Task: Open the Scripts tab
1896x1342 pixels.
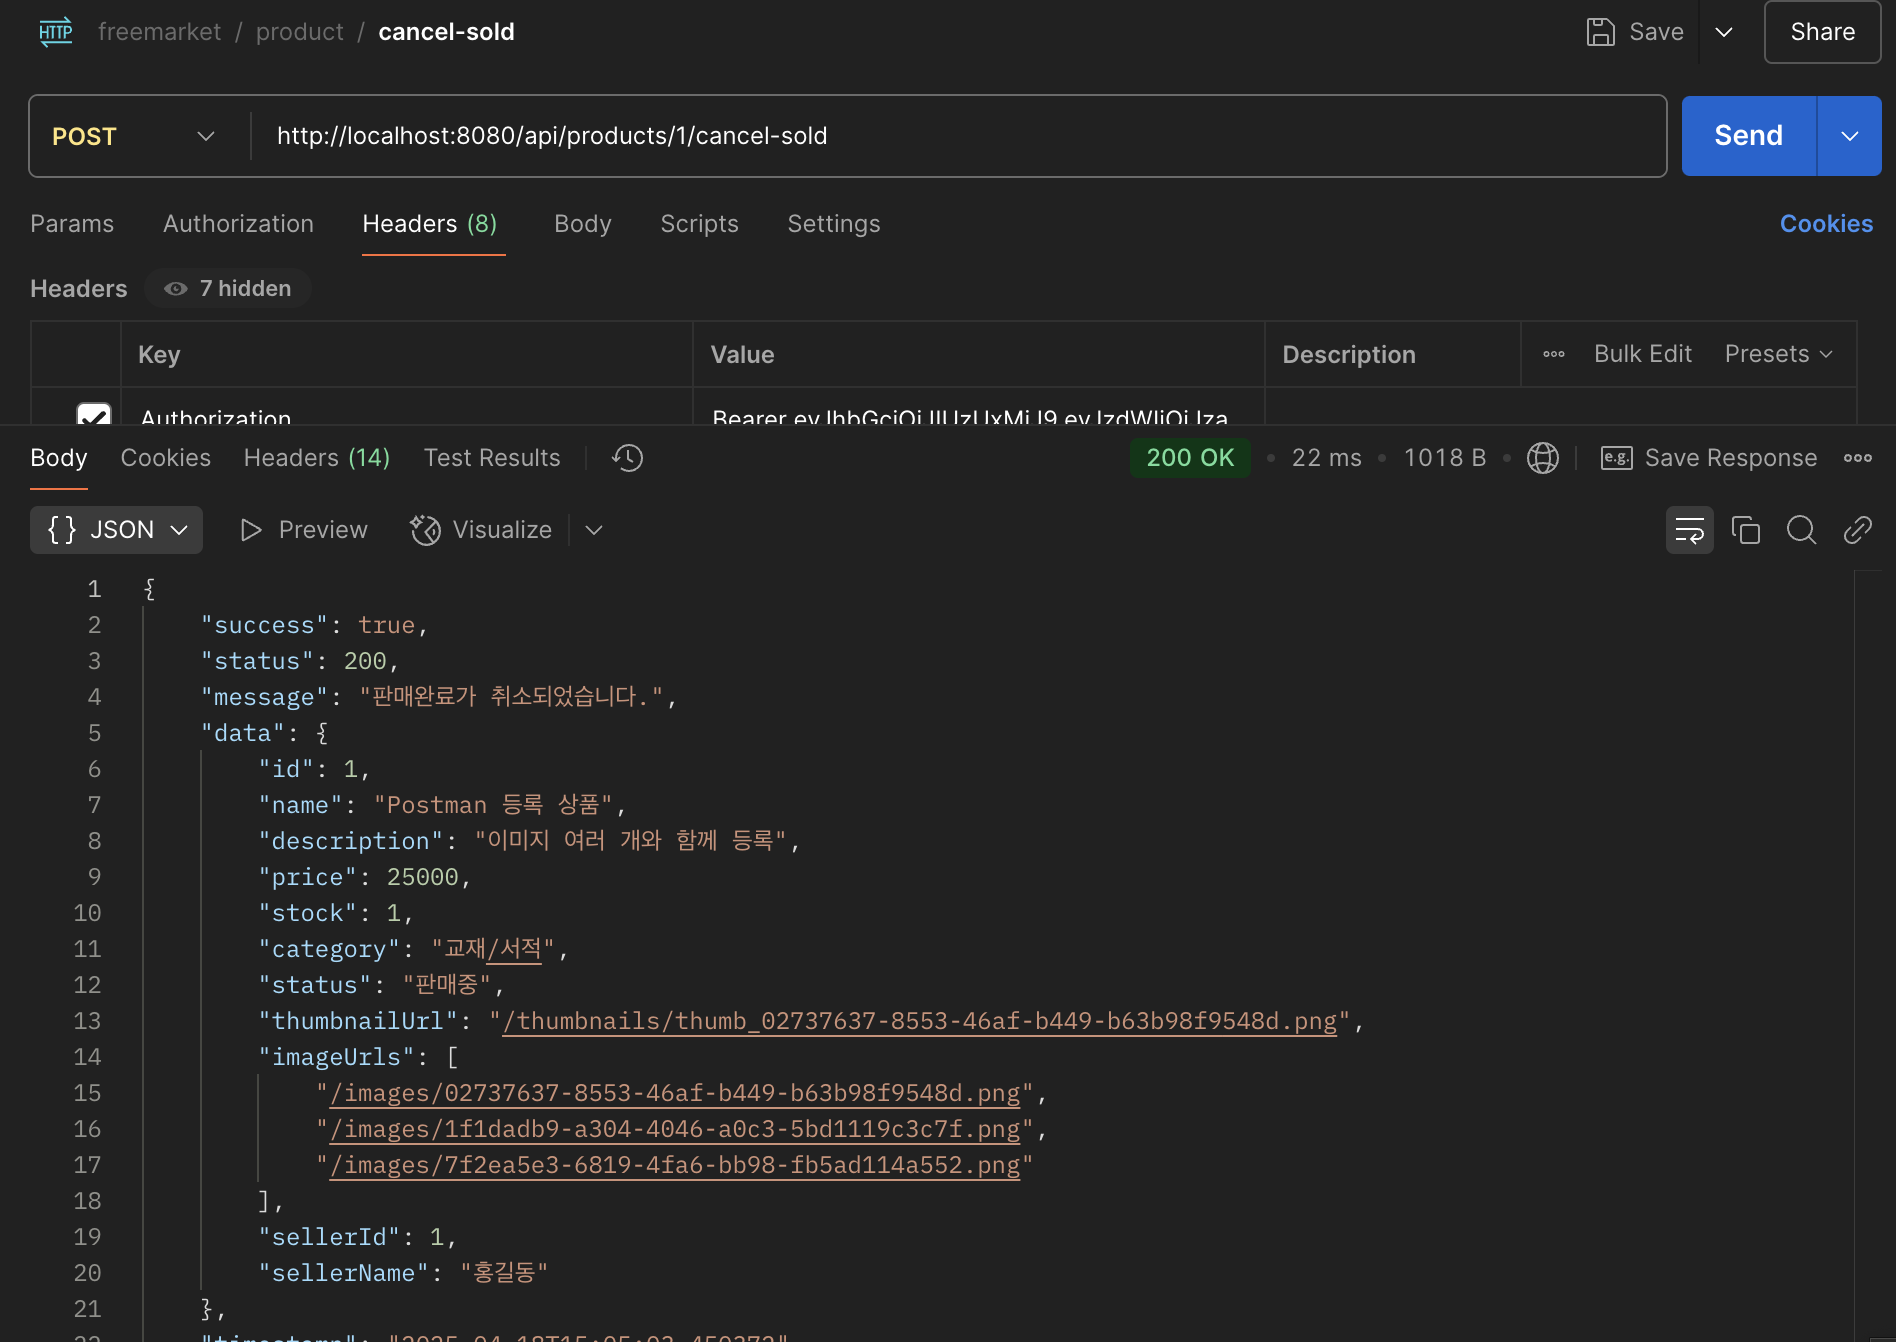Action: click(x=699, y=224)
